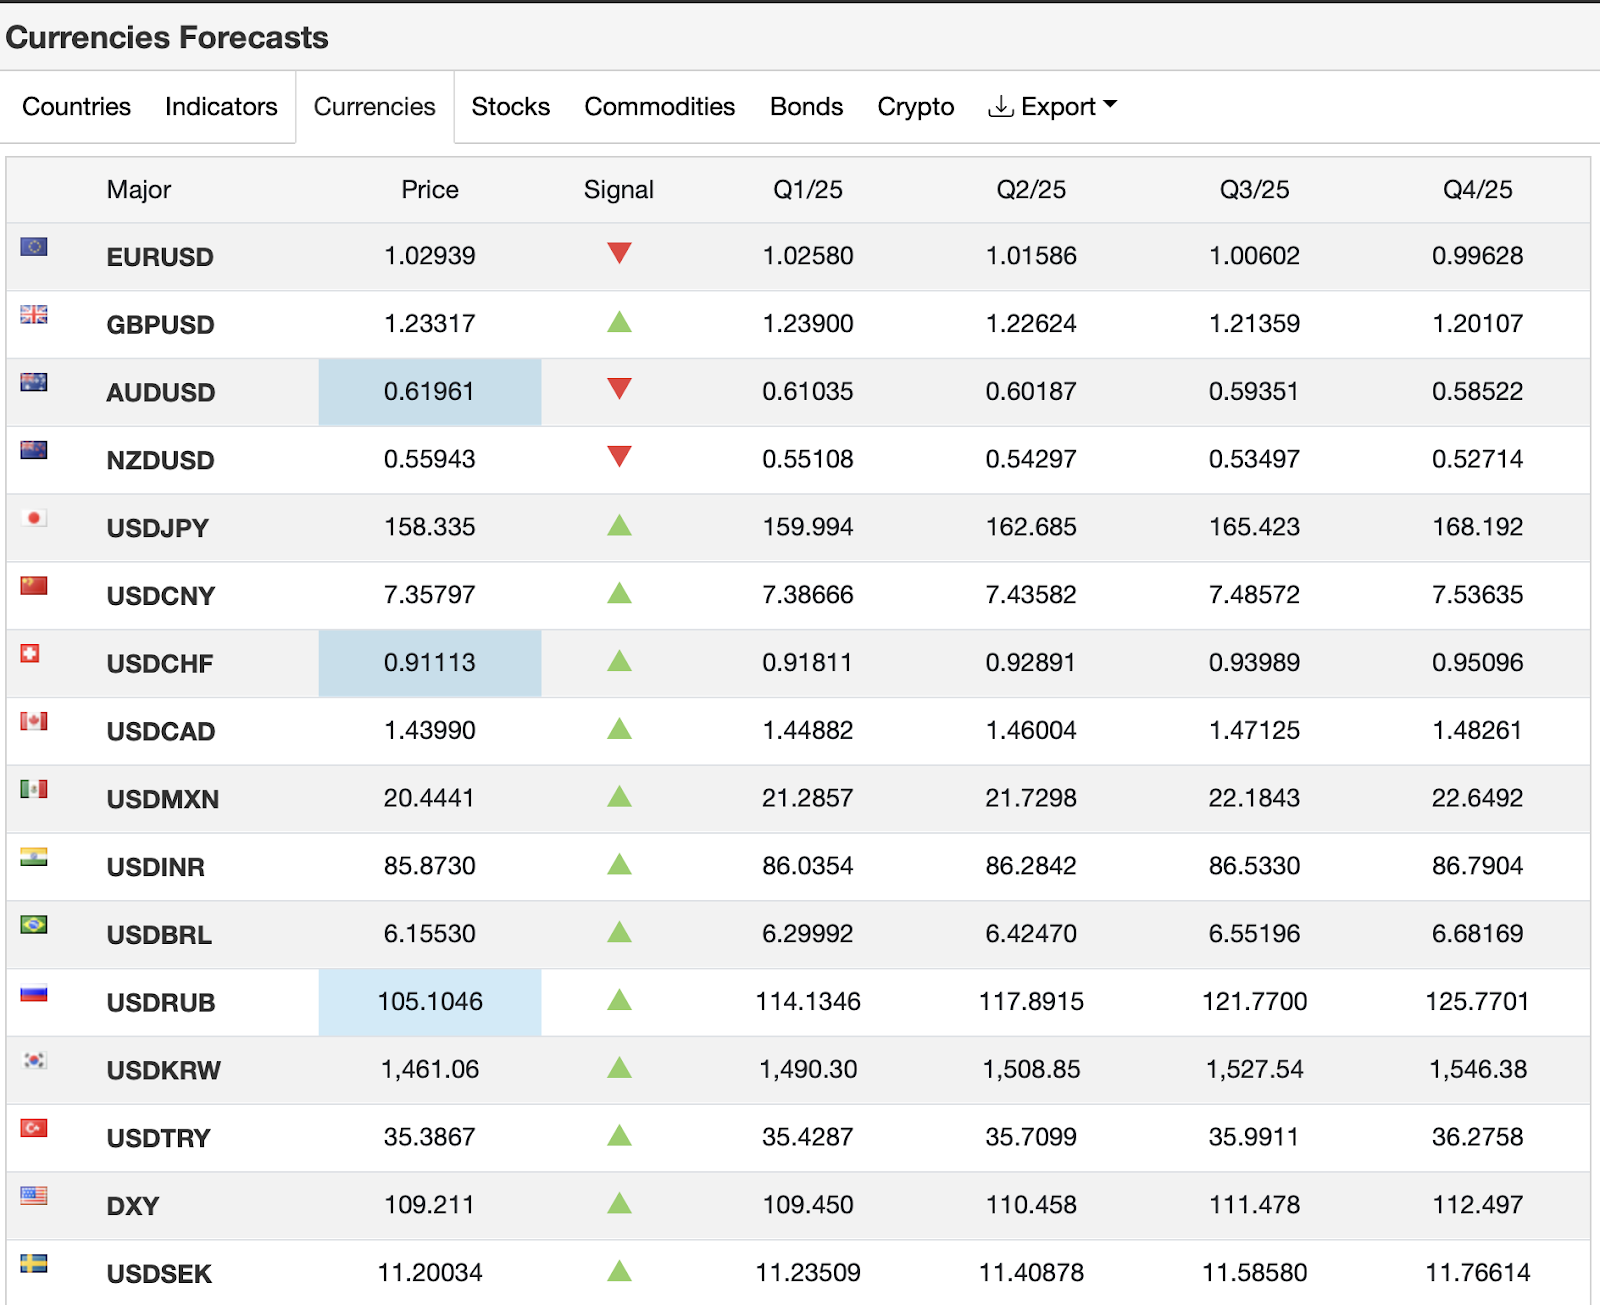The height and width of the screenshot is (1305, 1600).
Task: Open the DXY dollar index link
Action: [x=133, y=1206]
